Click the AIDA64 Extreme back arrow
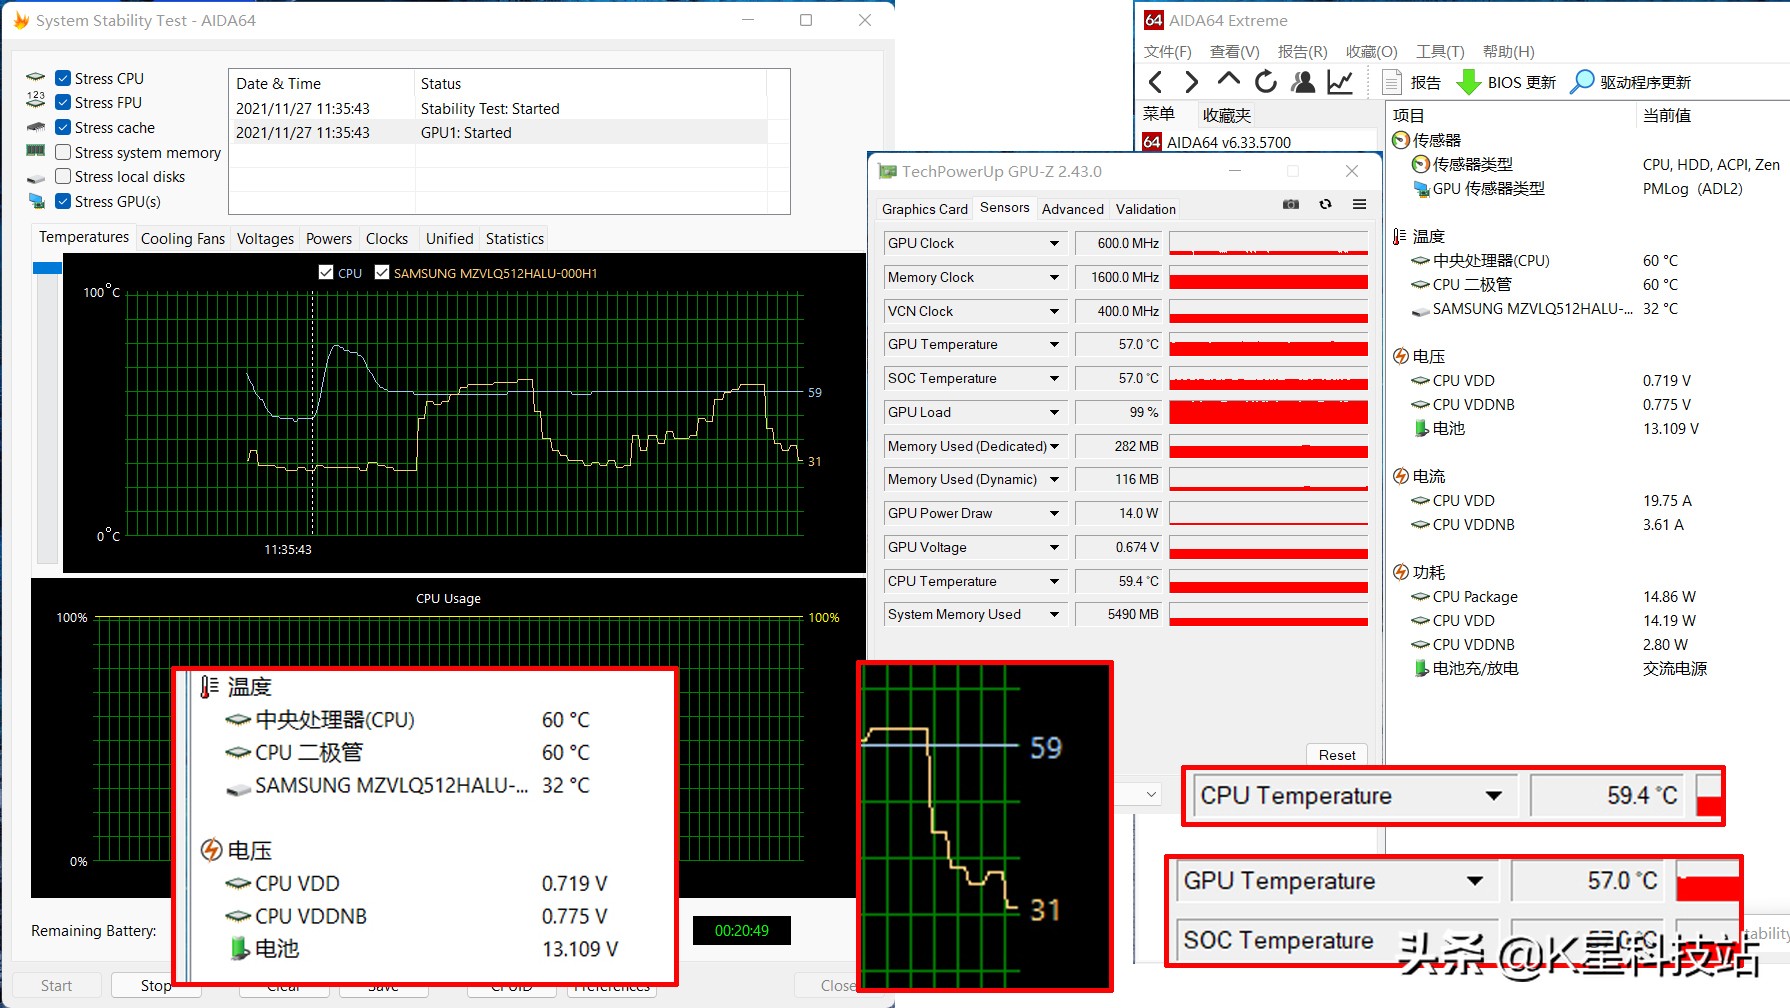1790x1008 pixels. (x=1156, y=82)
